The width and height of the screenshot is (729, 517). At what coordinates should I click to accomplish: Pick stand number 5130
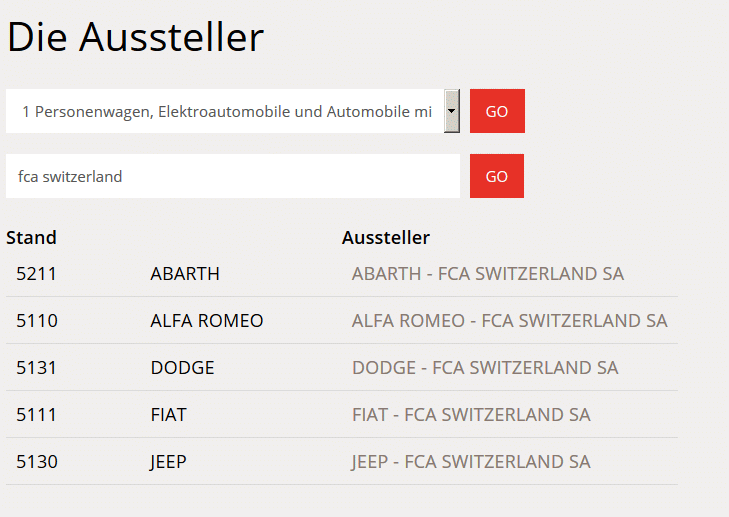[x=37, y=462]
